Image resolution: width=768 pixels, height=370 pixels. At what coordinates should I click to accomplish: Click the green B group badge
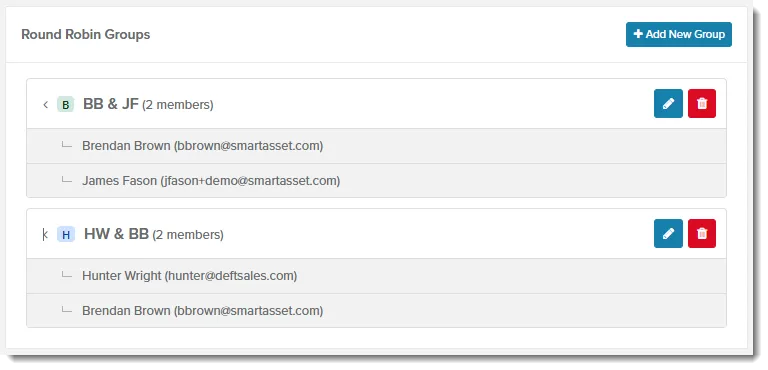66,104
